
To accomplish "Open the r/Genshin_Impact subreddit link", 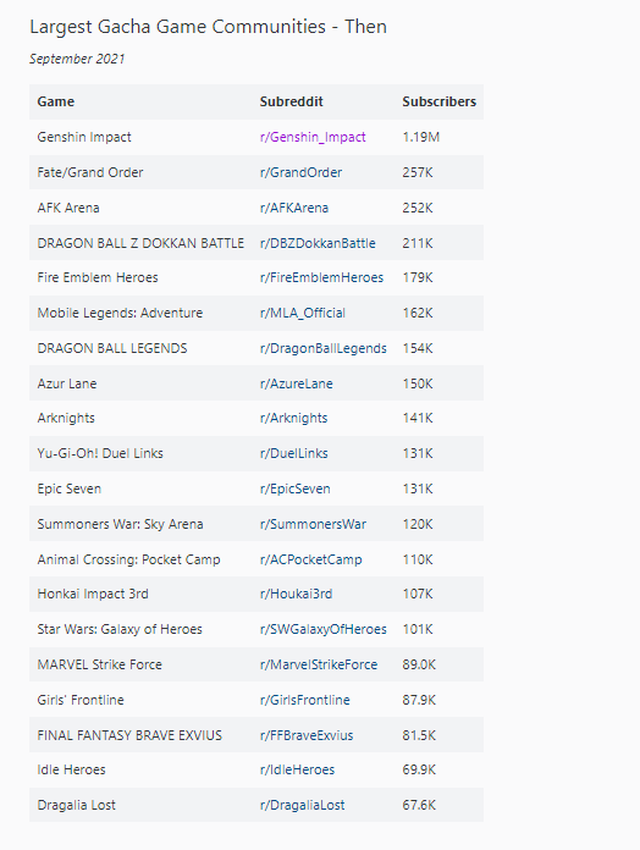I will click(312, 137).
